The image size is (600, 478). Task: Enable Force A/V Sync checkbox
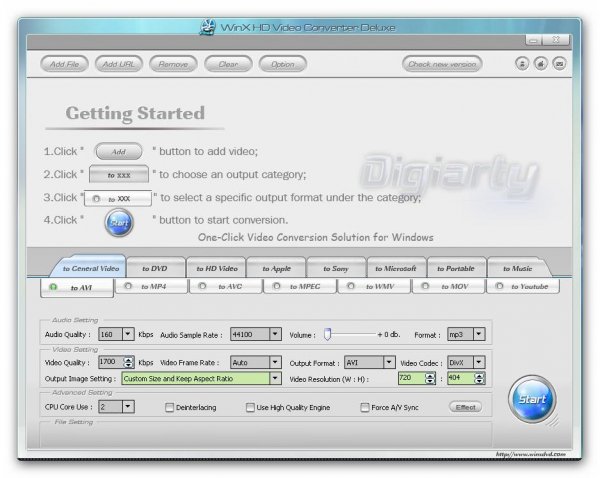pos(365,407)
